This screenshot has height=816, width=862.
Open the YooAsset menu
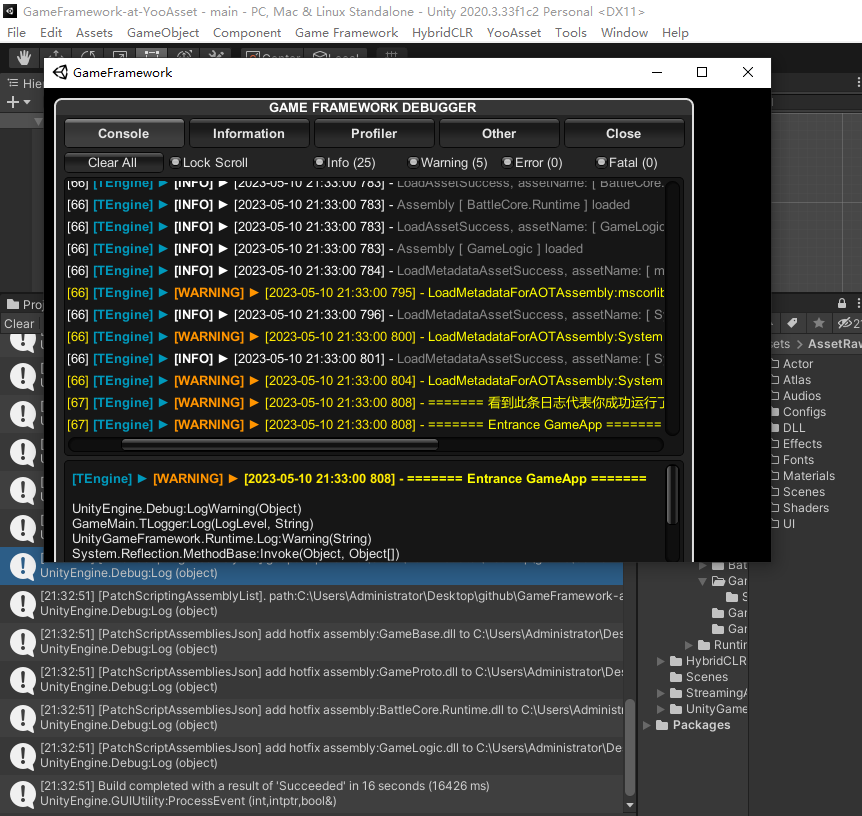(x=513, y=33)
